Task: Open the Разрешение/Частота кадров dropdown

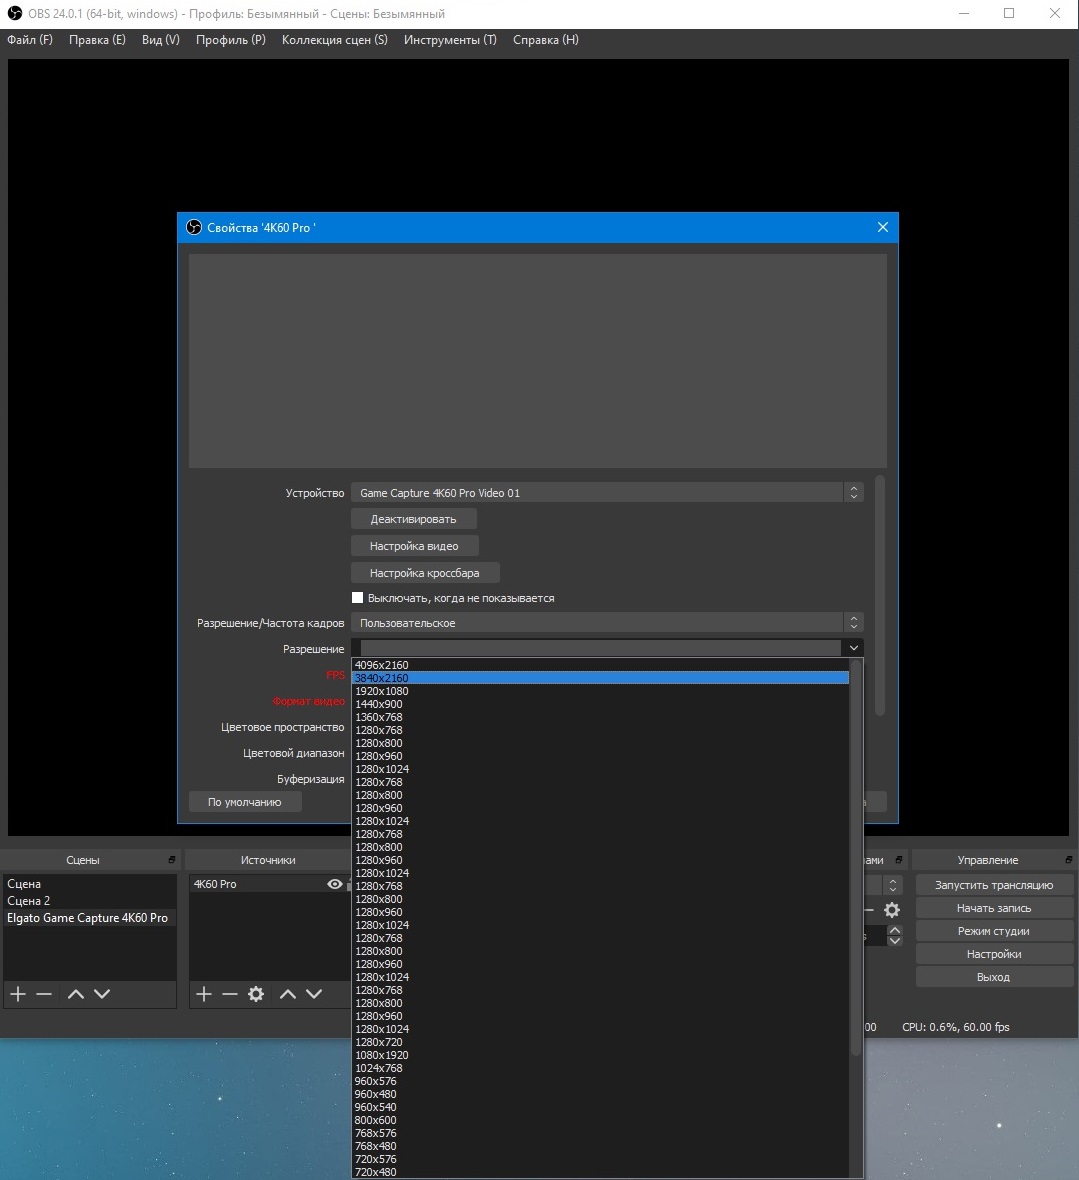Action: 606,623
